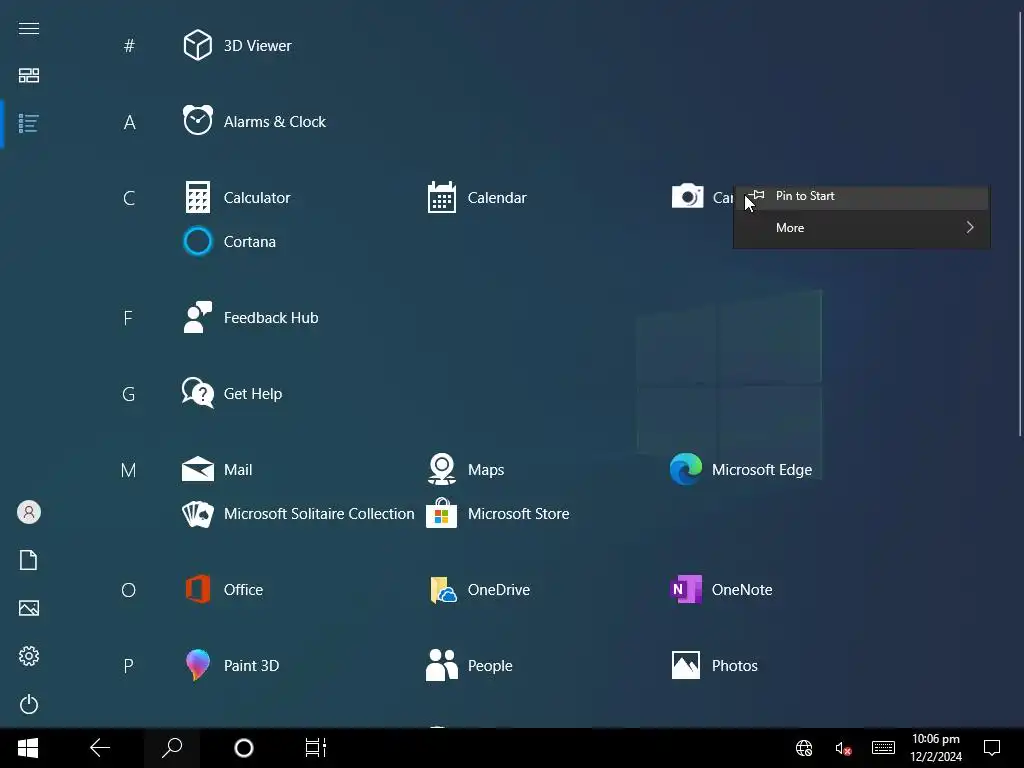Launch the Mail app icon
The height and width of the screenshot is (768, 1024).
coord(197,470)
